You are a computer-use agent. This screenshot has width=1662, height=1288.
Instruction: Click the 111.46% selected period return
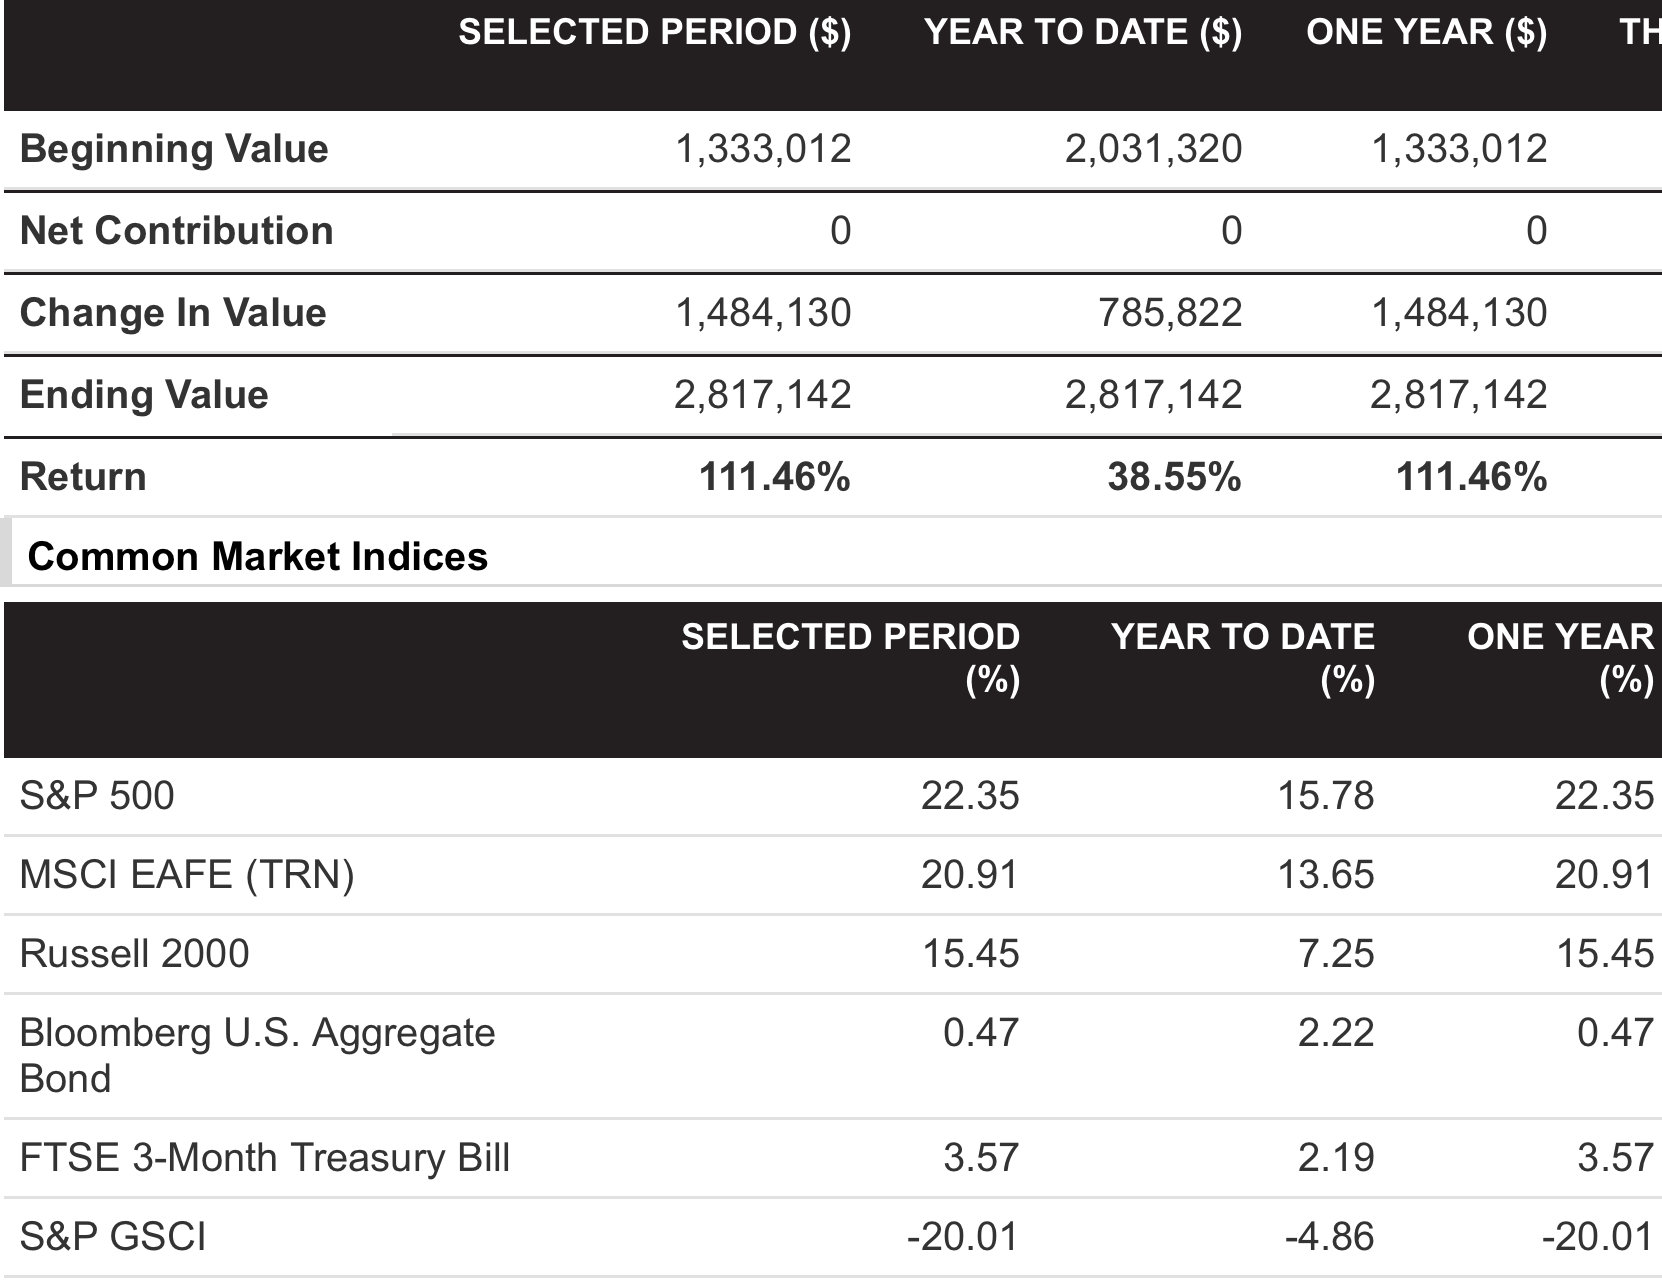click(x=775, y=477)
